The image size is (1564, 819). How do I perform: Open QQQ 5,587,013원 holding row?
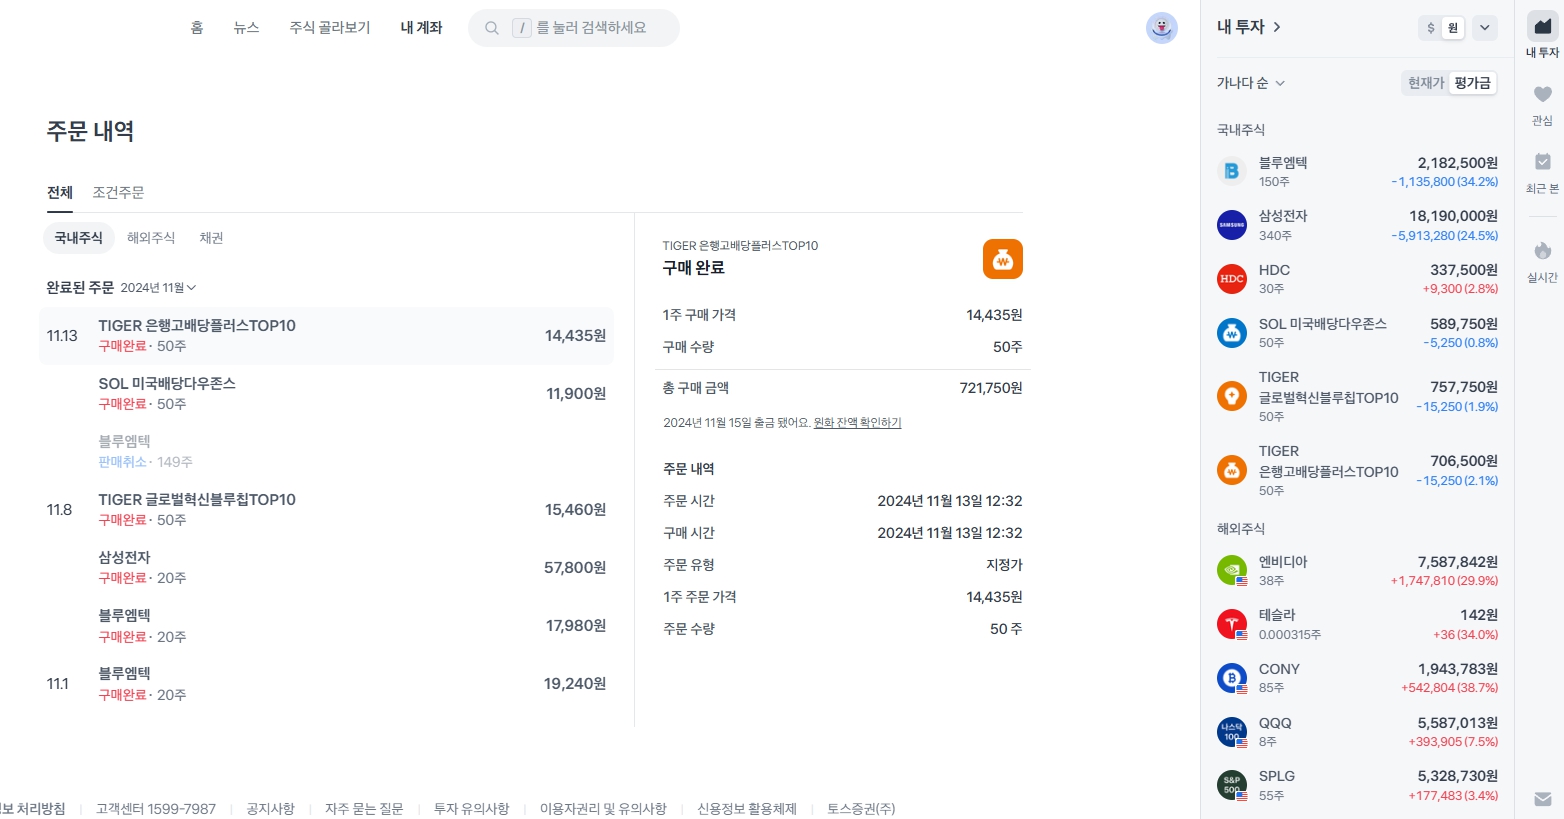1357,732
